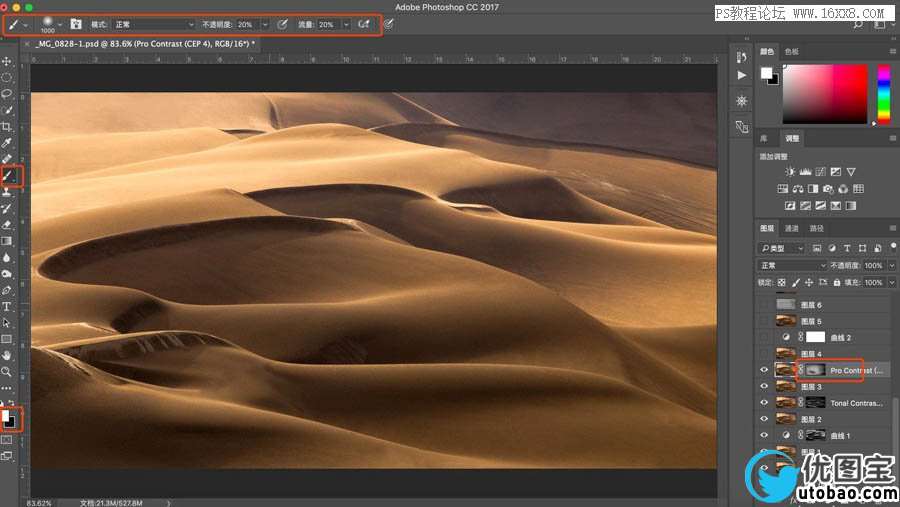Open layer filter 类型 dropdown

(782, 248)
